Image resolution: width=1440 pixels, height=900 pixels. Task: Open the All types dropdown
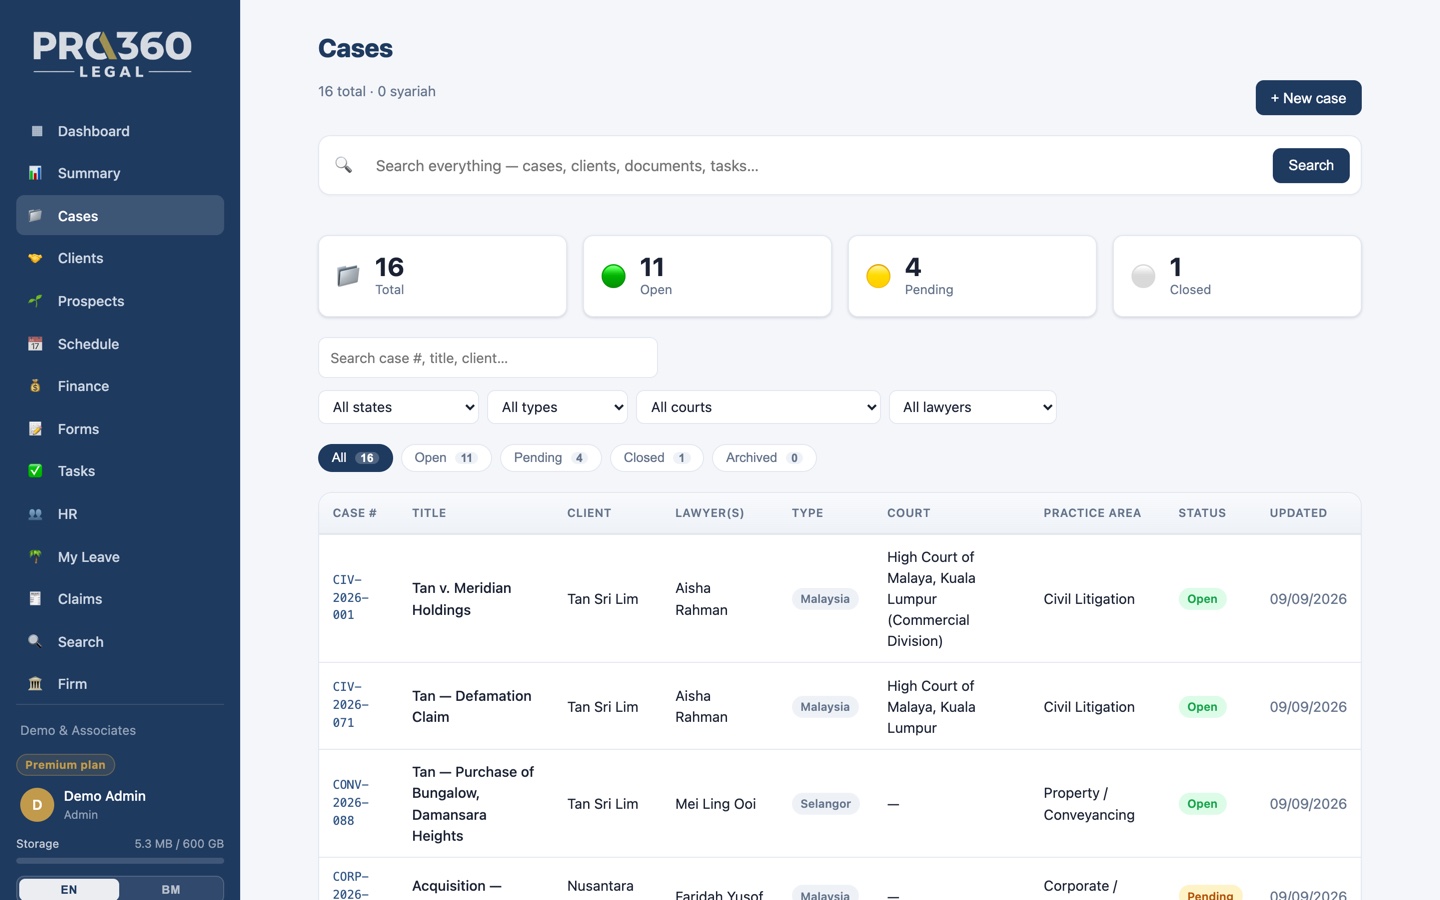click(558, 407)
